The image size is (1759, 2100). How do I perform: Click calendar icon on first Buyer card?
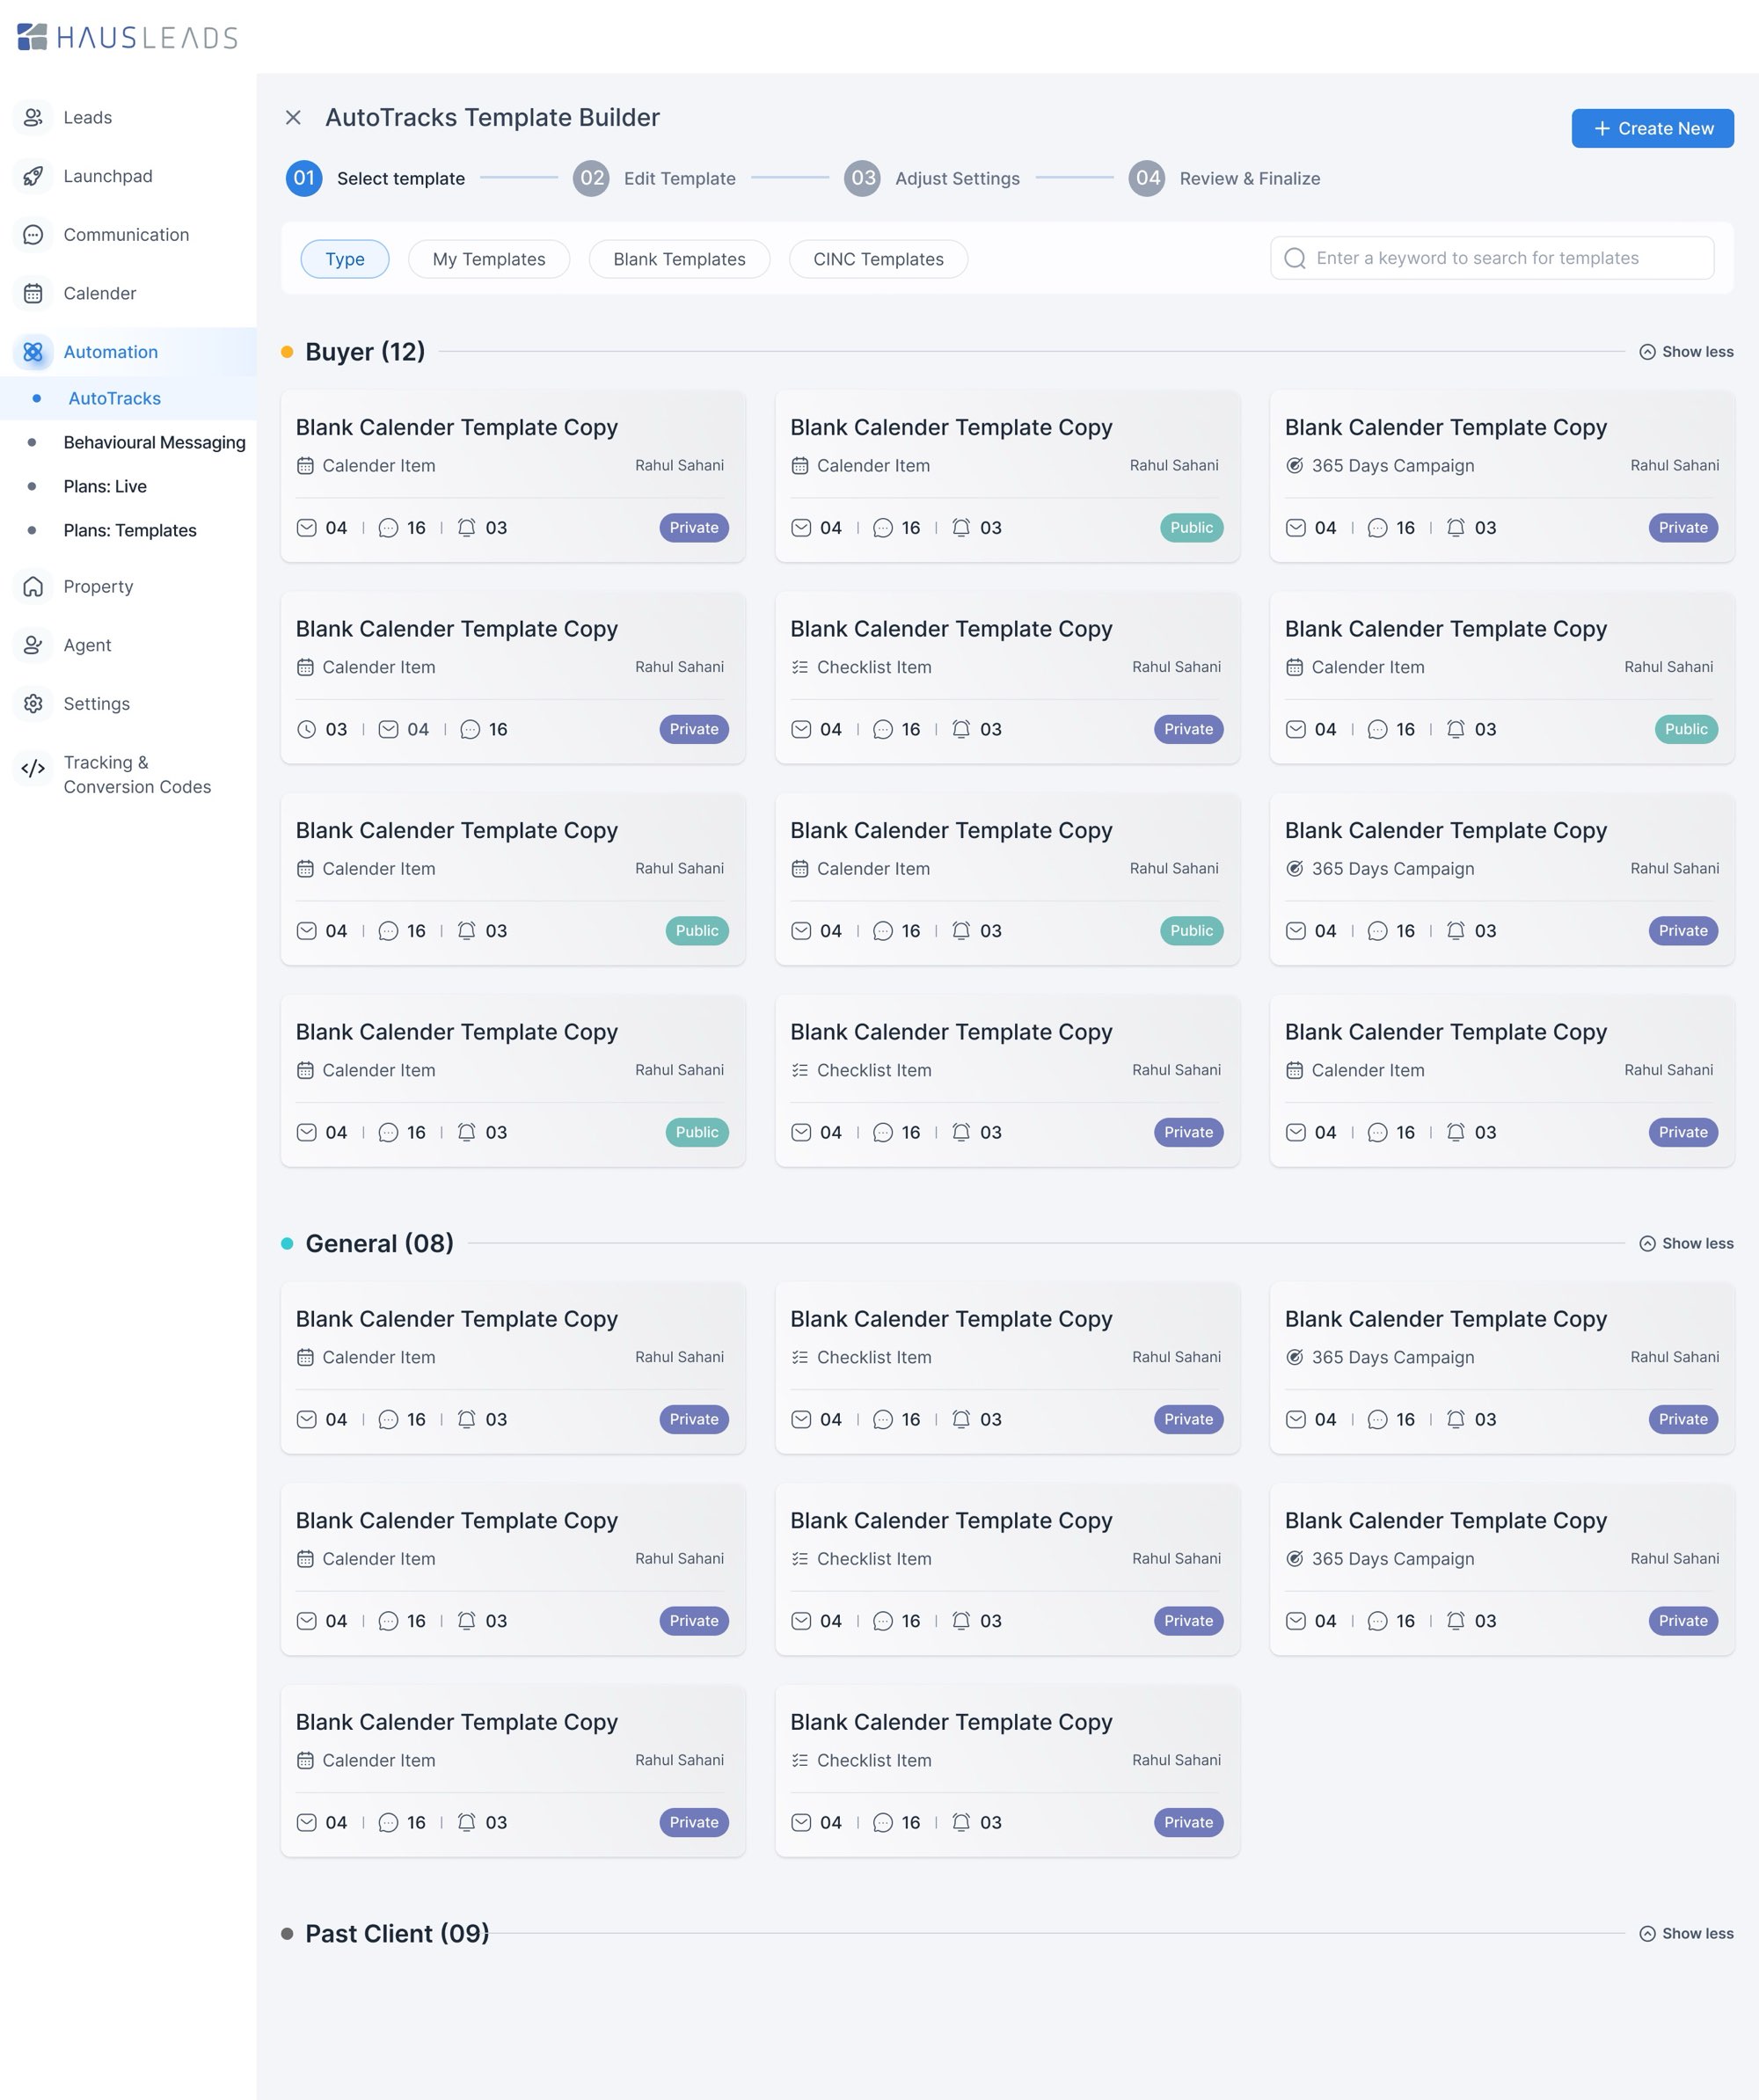click(x=305, y=466)
